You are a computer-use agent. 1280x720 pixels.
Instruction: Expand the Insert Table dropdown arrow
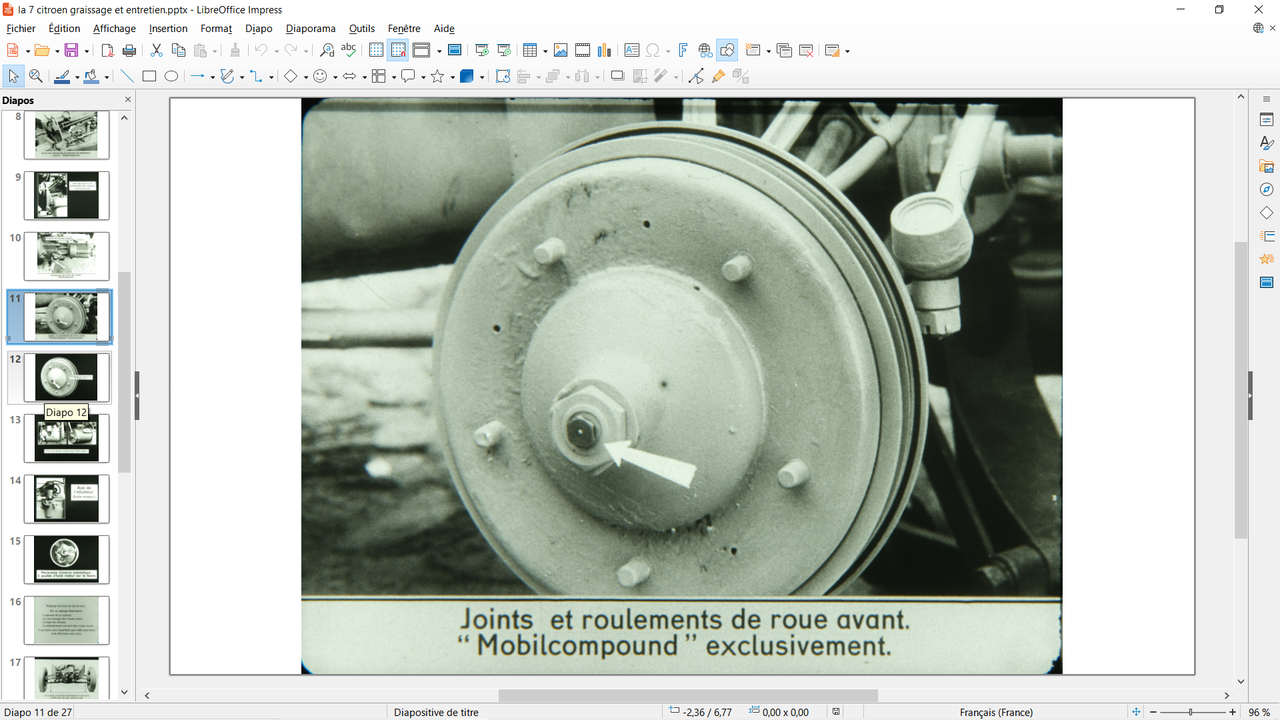544,51
